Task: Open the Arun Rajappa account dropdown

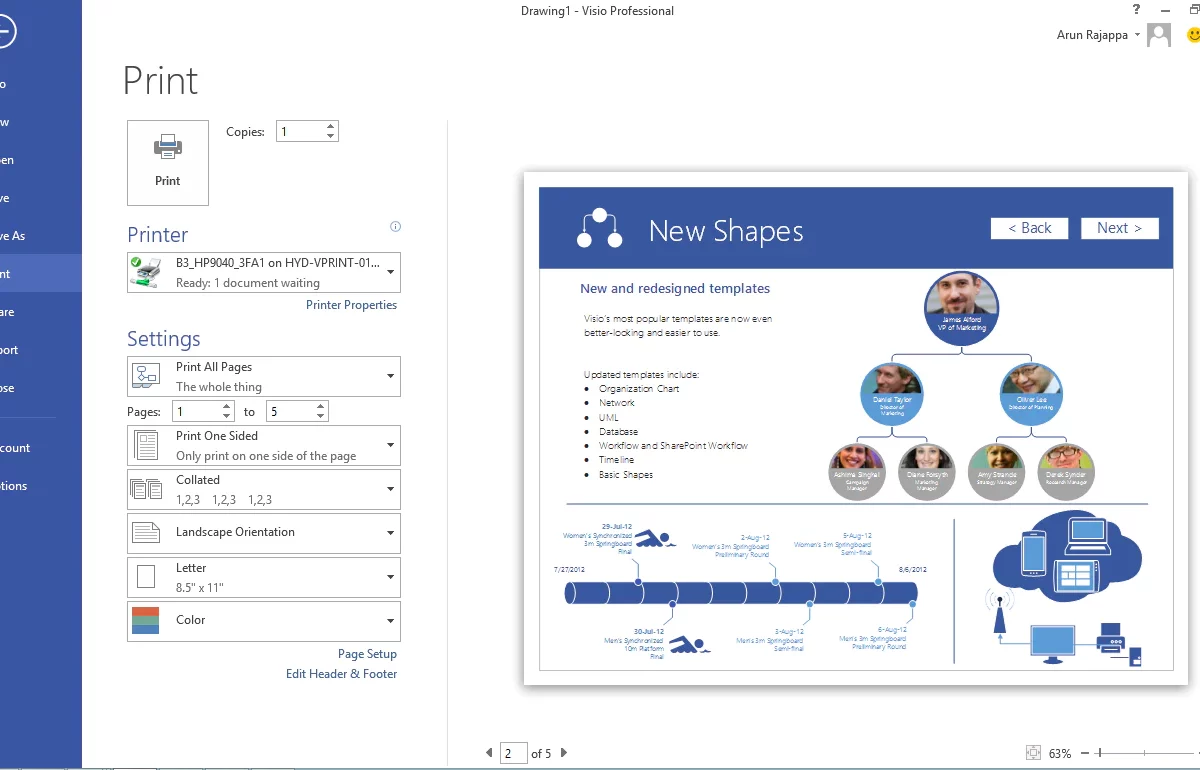Action: [1098, 35]
